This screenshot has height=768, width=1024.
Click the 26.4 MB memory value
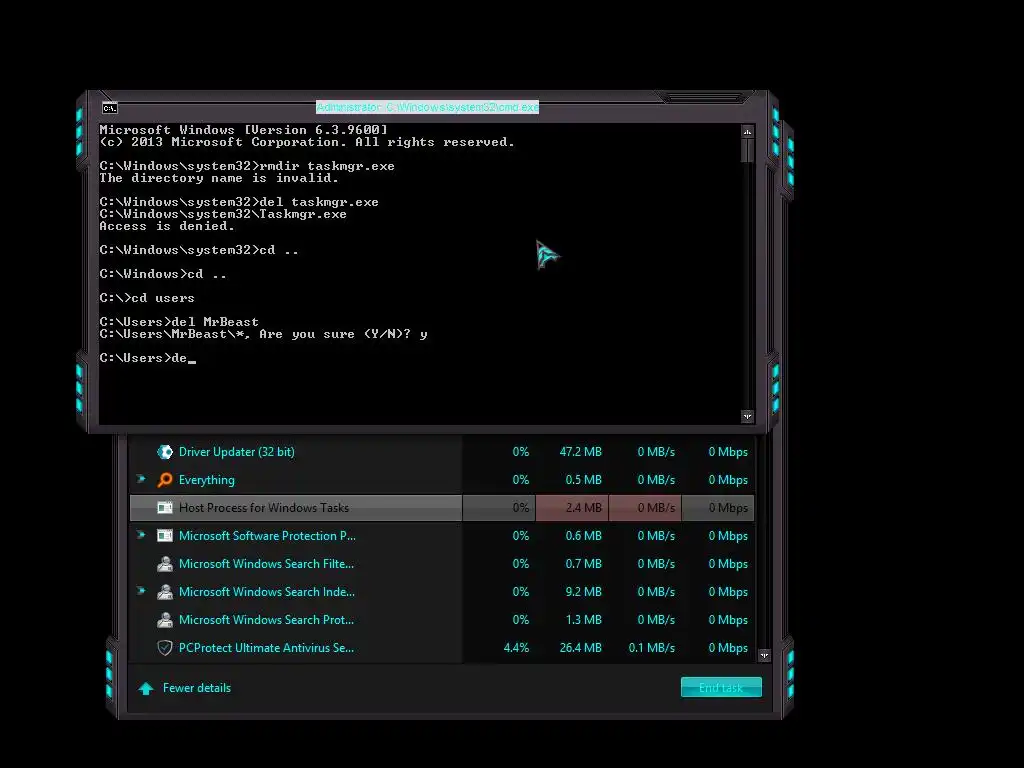(581, 648)
